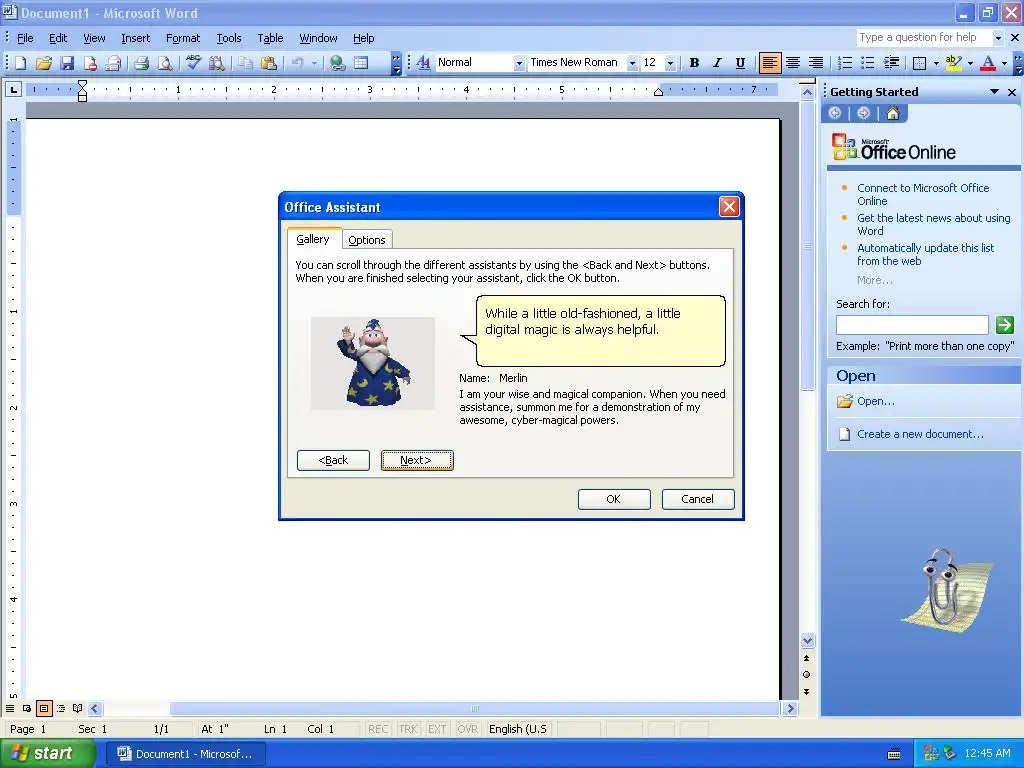Expand the Undo history dropdown arrow
This screenshot has height=768, width=1024.
pos(314,63)
